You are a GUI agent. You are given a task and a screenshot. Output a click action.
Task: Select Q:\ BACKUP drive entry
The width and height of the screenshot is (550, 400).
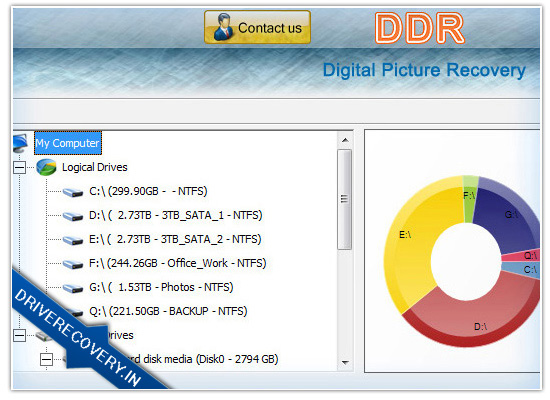(168, 311)
